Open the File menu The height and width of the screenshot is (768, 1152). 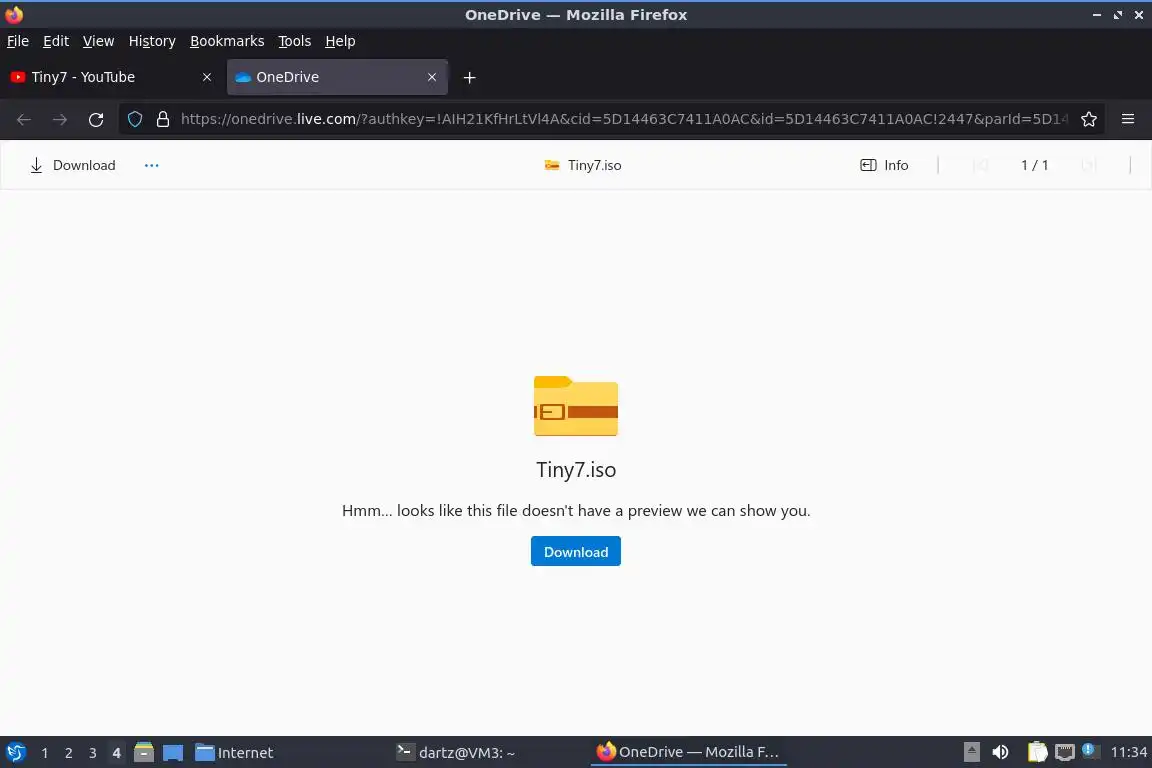coord(18,41)
